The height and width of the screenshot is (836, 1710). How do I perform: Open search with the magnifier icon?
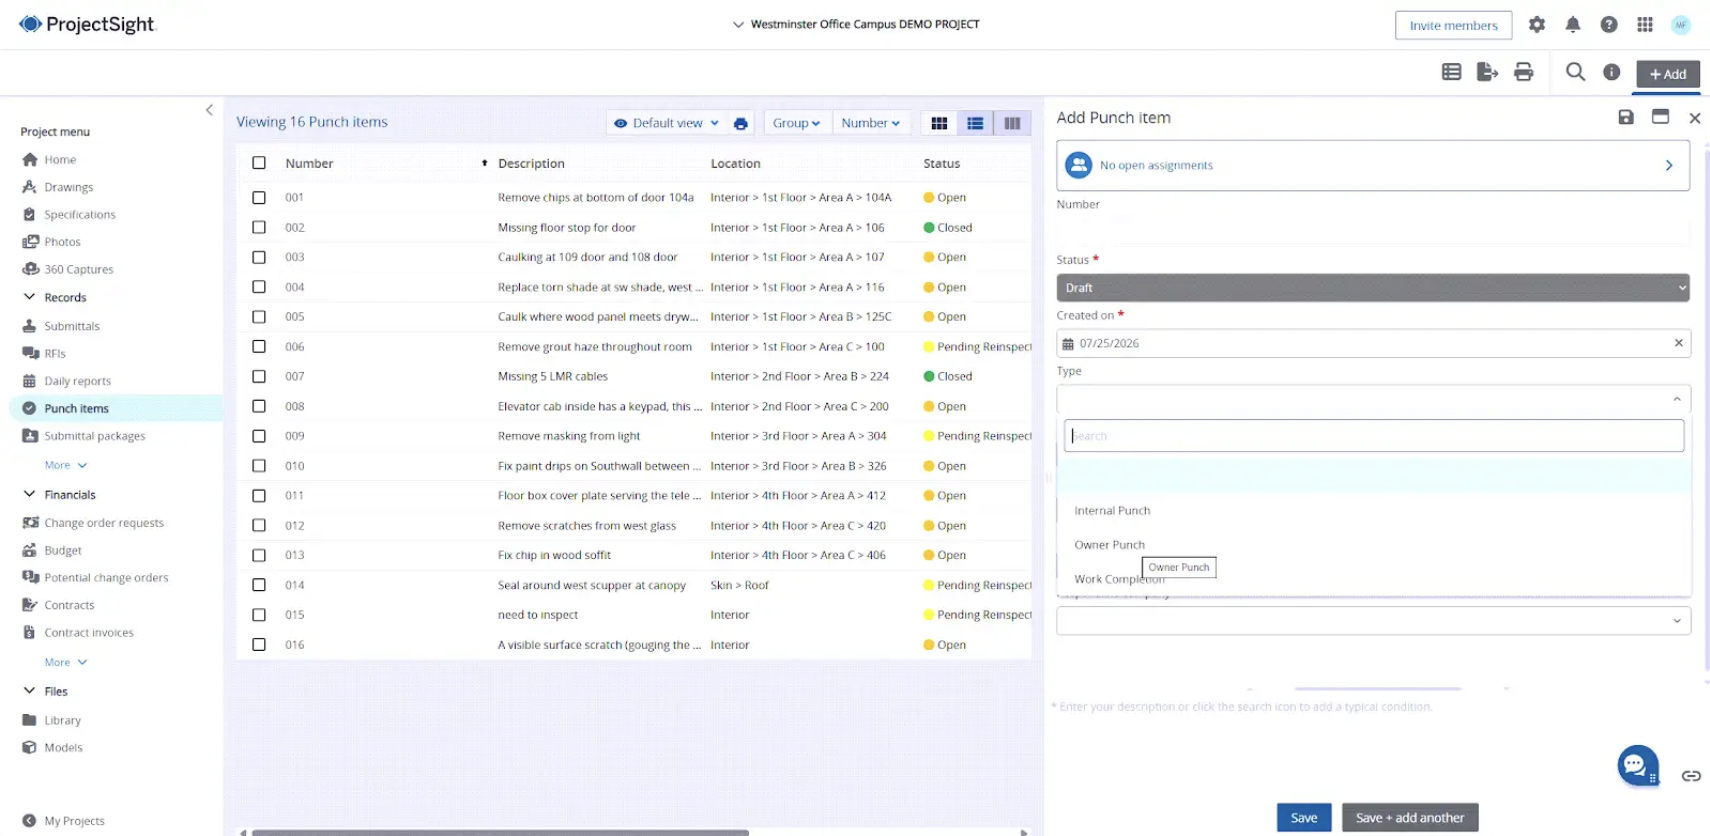1575,72
